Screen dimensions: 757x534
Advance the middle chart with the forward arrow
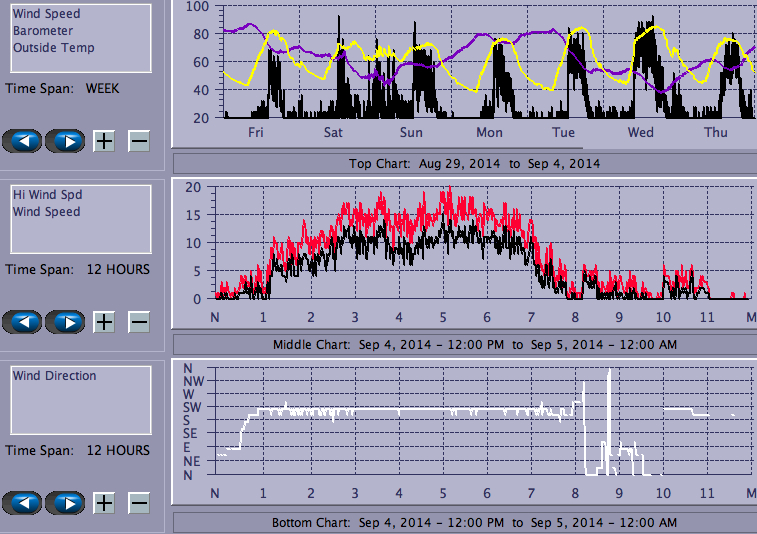pyautogui.click(x=66, y=321)
